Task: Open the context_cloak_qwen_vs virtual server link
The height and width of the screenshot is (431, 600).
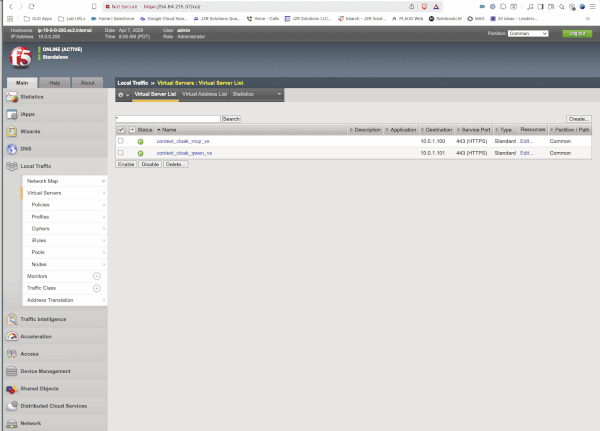Action: [x=184, y=153]
